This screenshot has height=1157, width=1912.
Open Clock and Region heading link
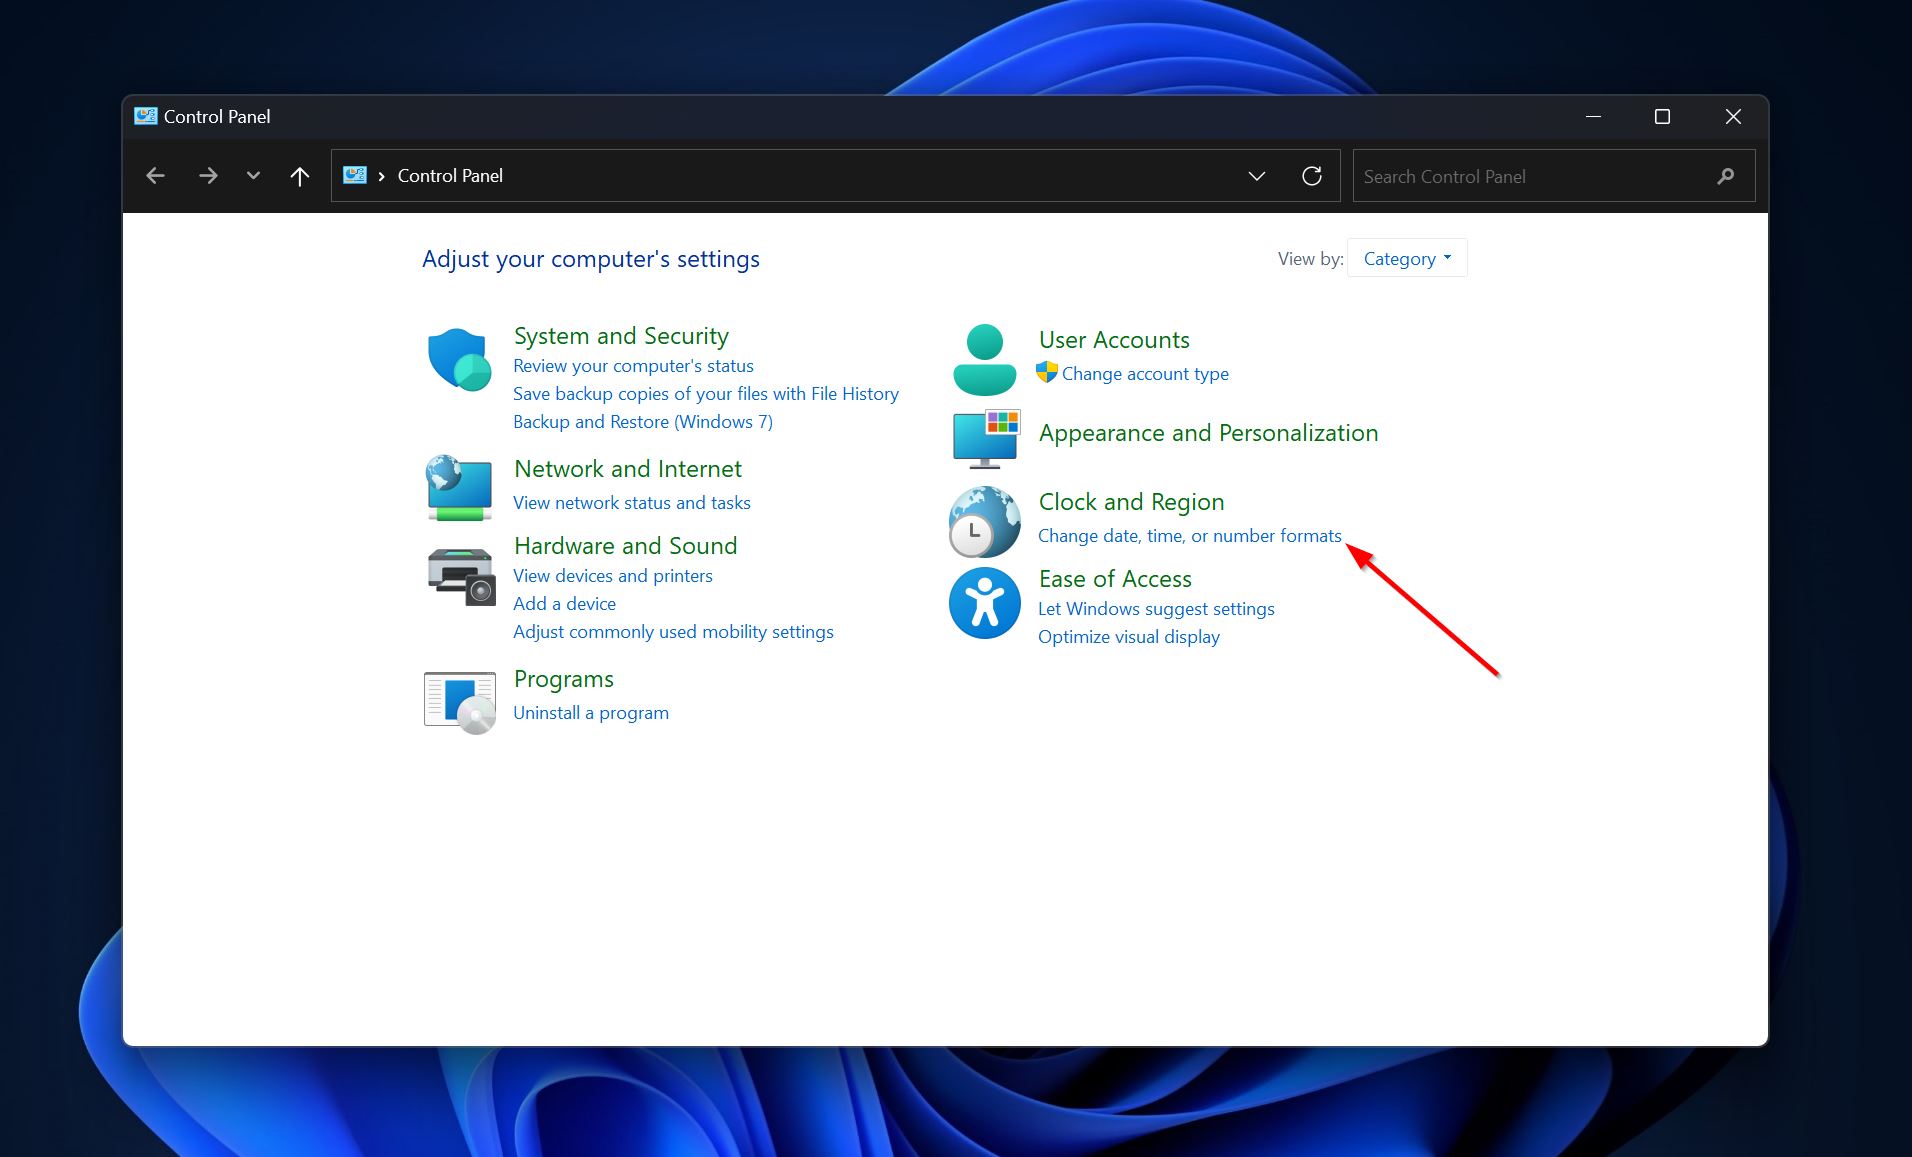click(1131, 502)
